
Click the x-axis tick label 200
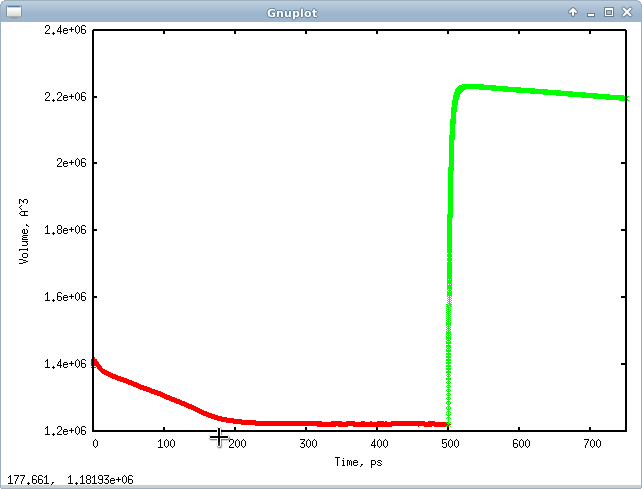click(237, 444)
